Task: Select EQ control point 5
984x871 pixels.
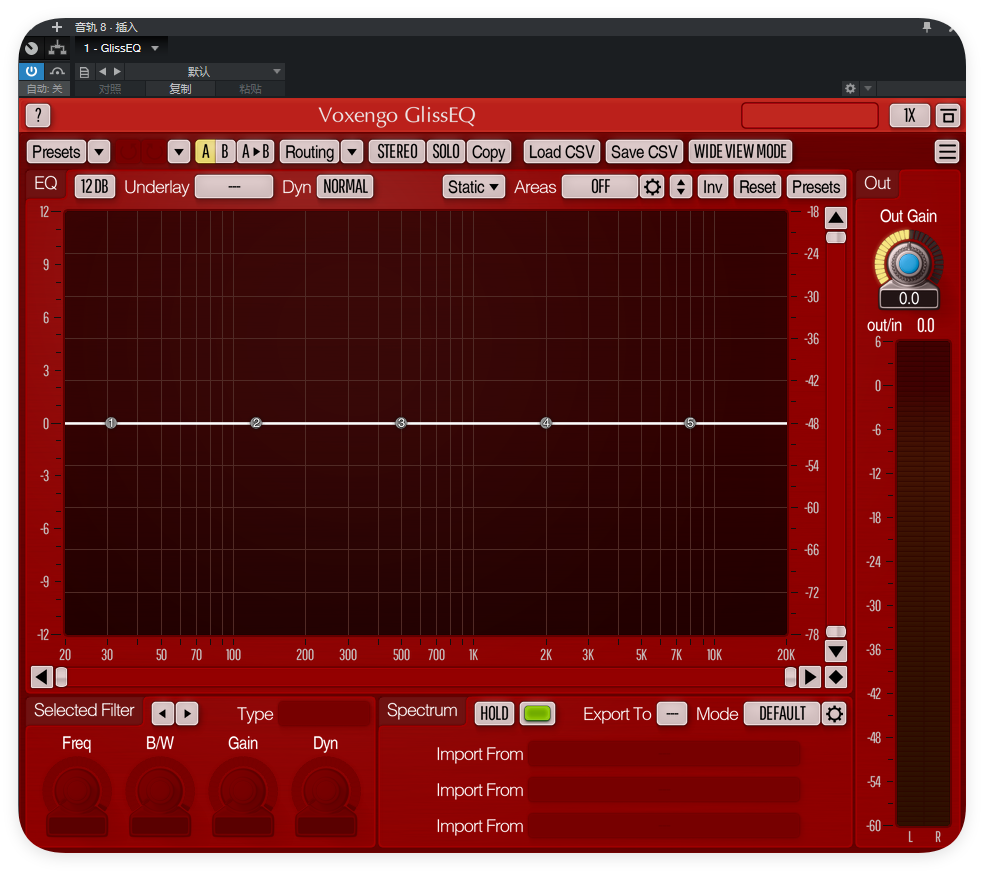Action: click(690, 423)
